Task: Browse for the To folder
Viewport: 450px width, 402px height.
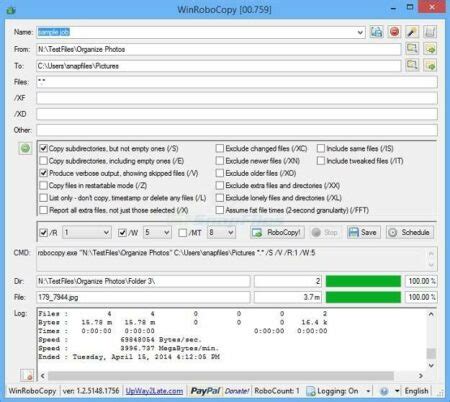Action: [x=412, y=65]
